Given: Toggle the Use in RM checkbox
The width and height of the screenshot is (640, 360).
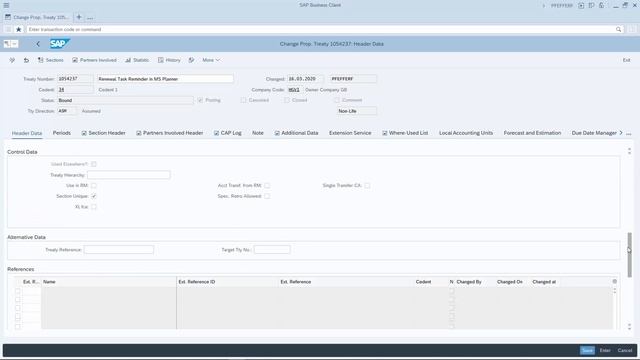Looking at the screenshot, I should (x=94, y=185).
